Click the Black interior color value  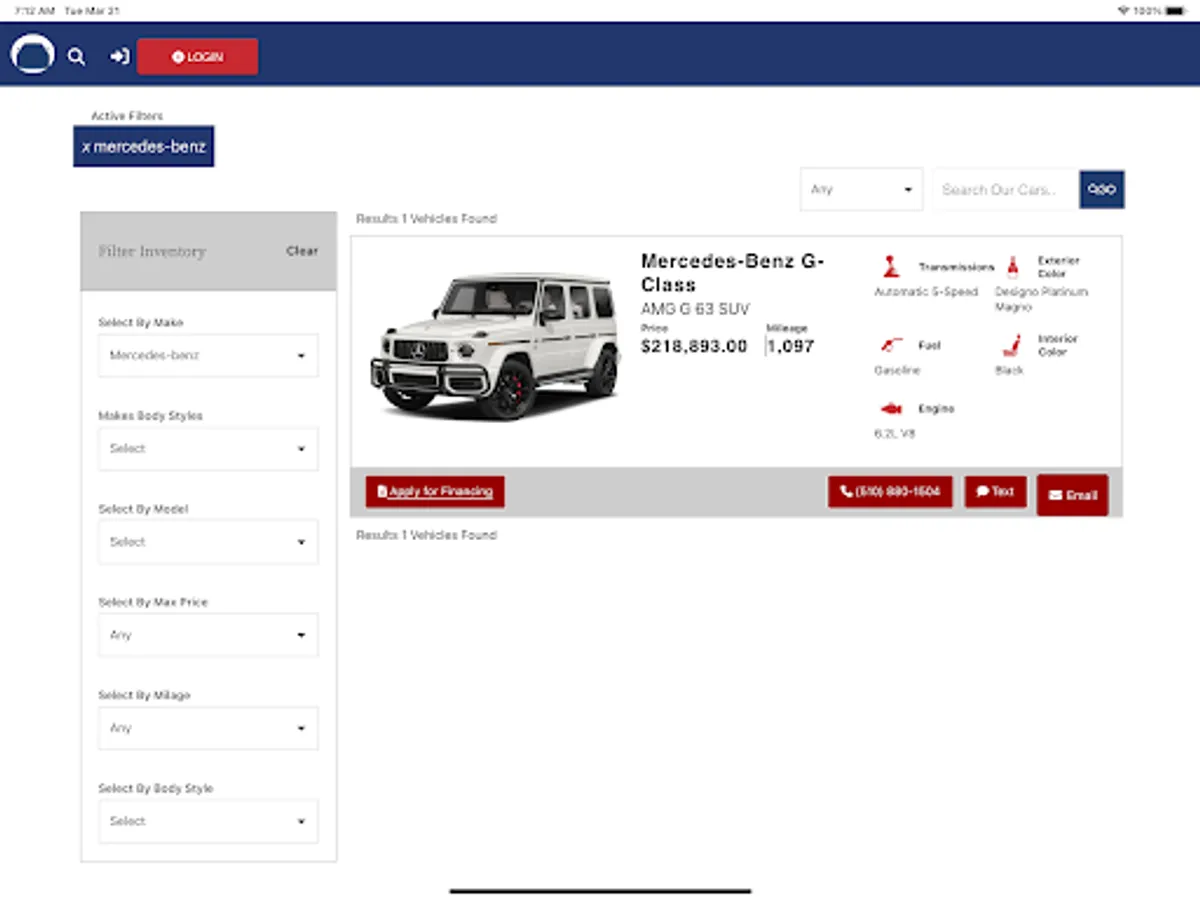click(x=1010, y=370)
